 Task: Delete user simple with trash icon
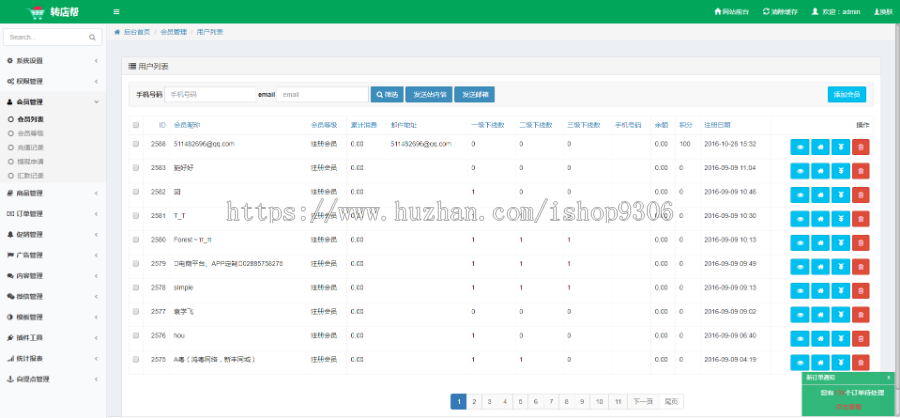[860, 291]
